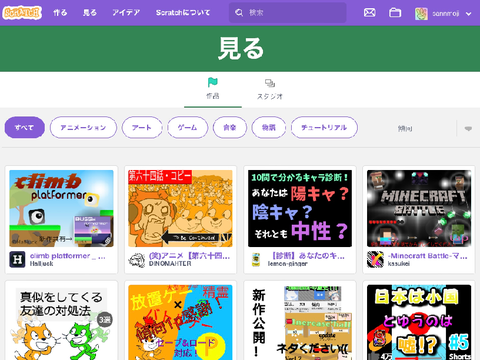This screenshot has height=360, width=480.
Task: Open the Minecraft Battle thumbnail
Action: click(x=419, y=208)
